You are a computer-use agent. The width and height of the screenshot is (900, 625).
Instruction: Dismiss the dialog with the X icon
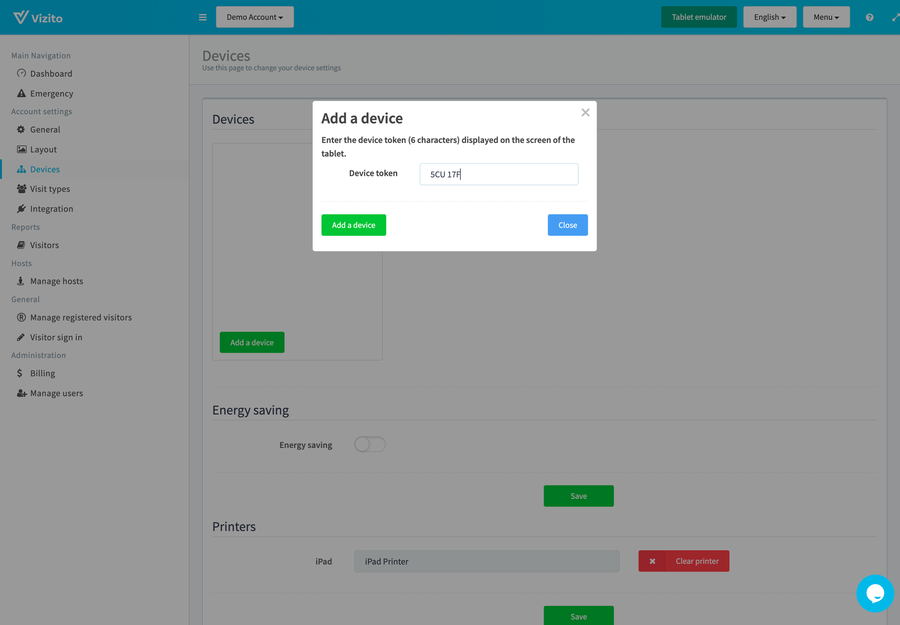(585, 113)
